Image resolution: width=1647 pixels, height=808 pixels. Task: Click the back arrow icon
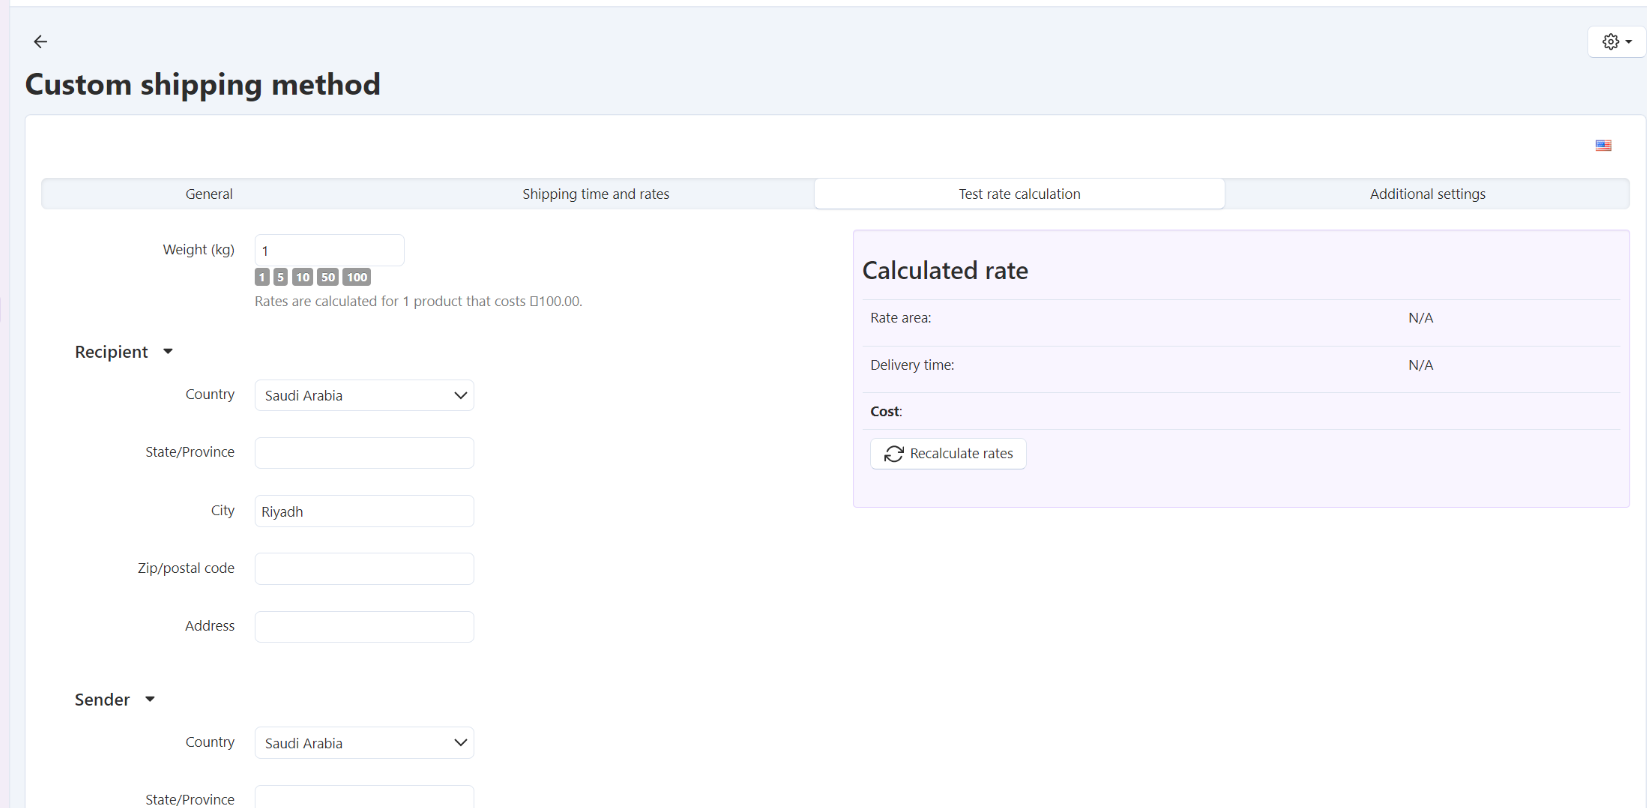(x=40, y=41)
